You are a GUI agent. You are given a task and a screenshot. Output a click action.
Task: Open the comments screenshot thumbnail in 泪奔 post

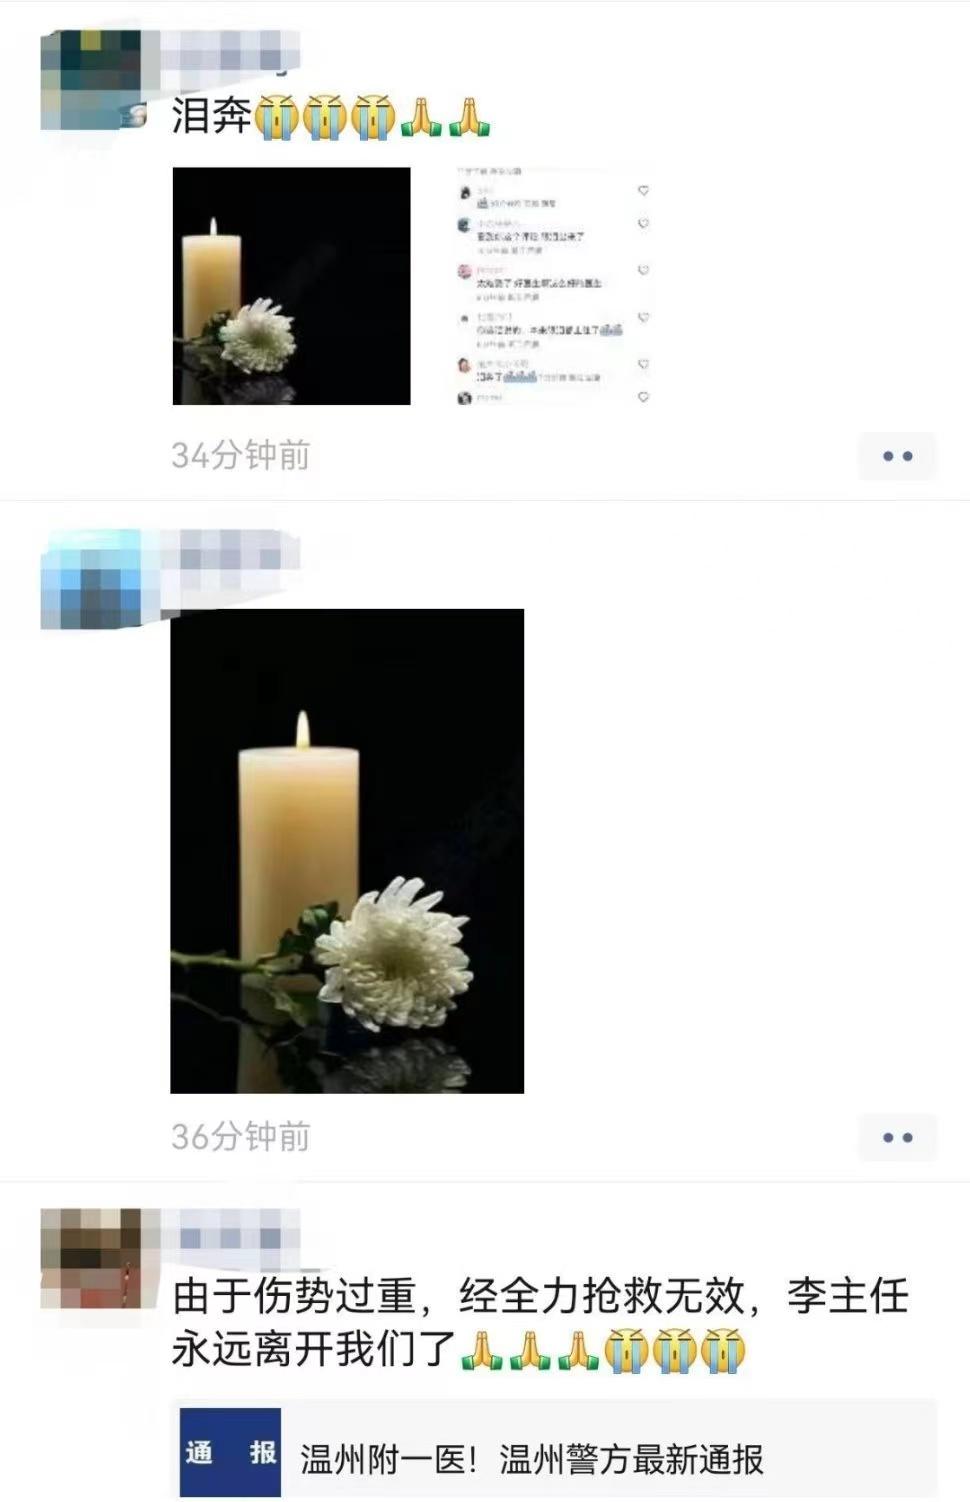click(552, 286)
